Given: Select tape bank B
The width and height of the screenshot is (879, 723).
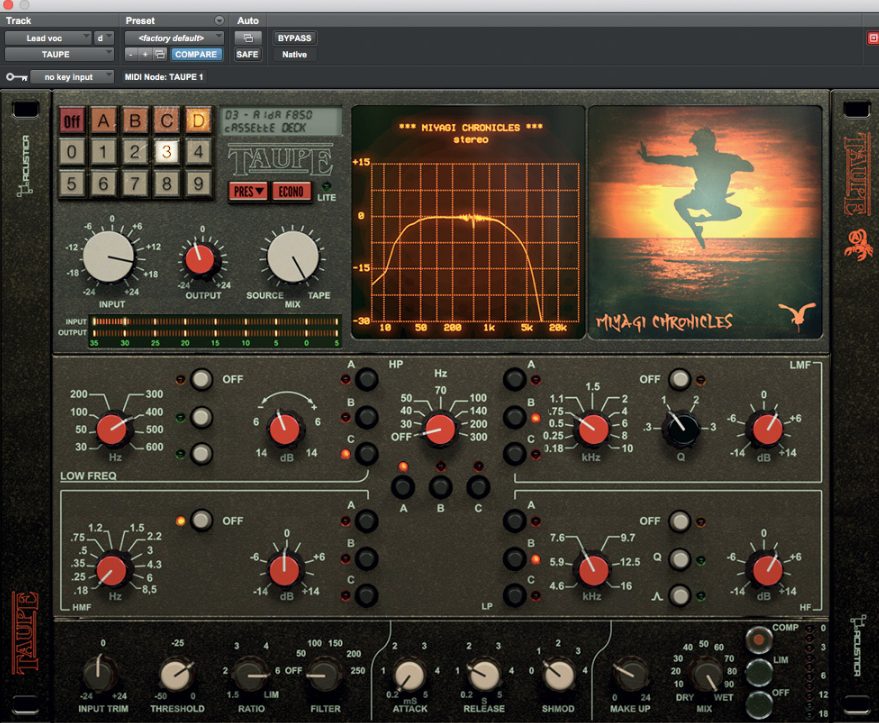Looking at the screenshot, I should coord(135,120).
